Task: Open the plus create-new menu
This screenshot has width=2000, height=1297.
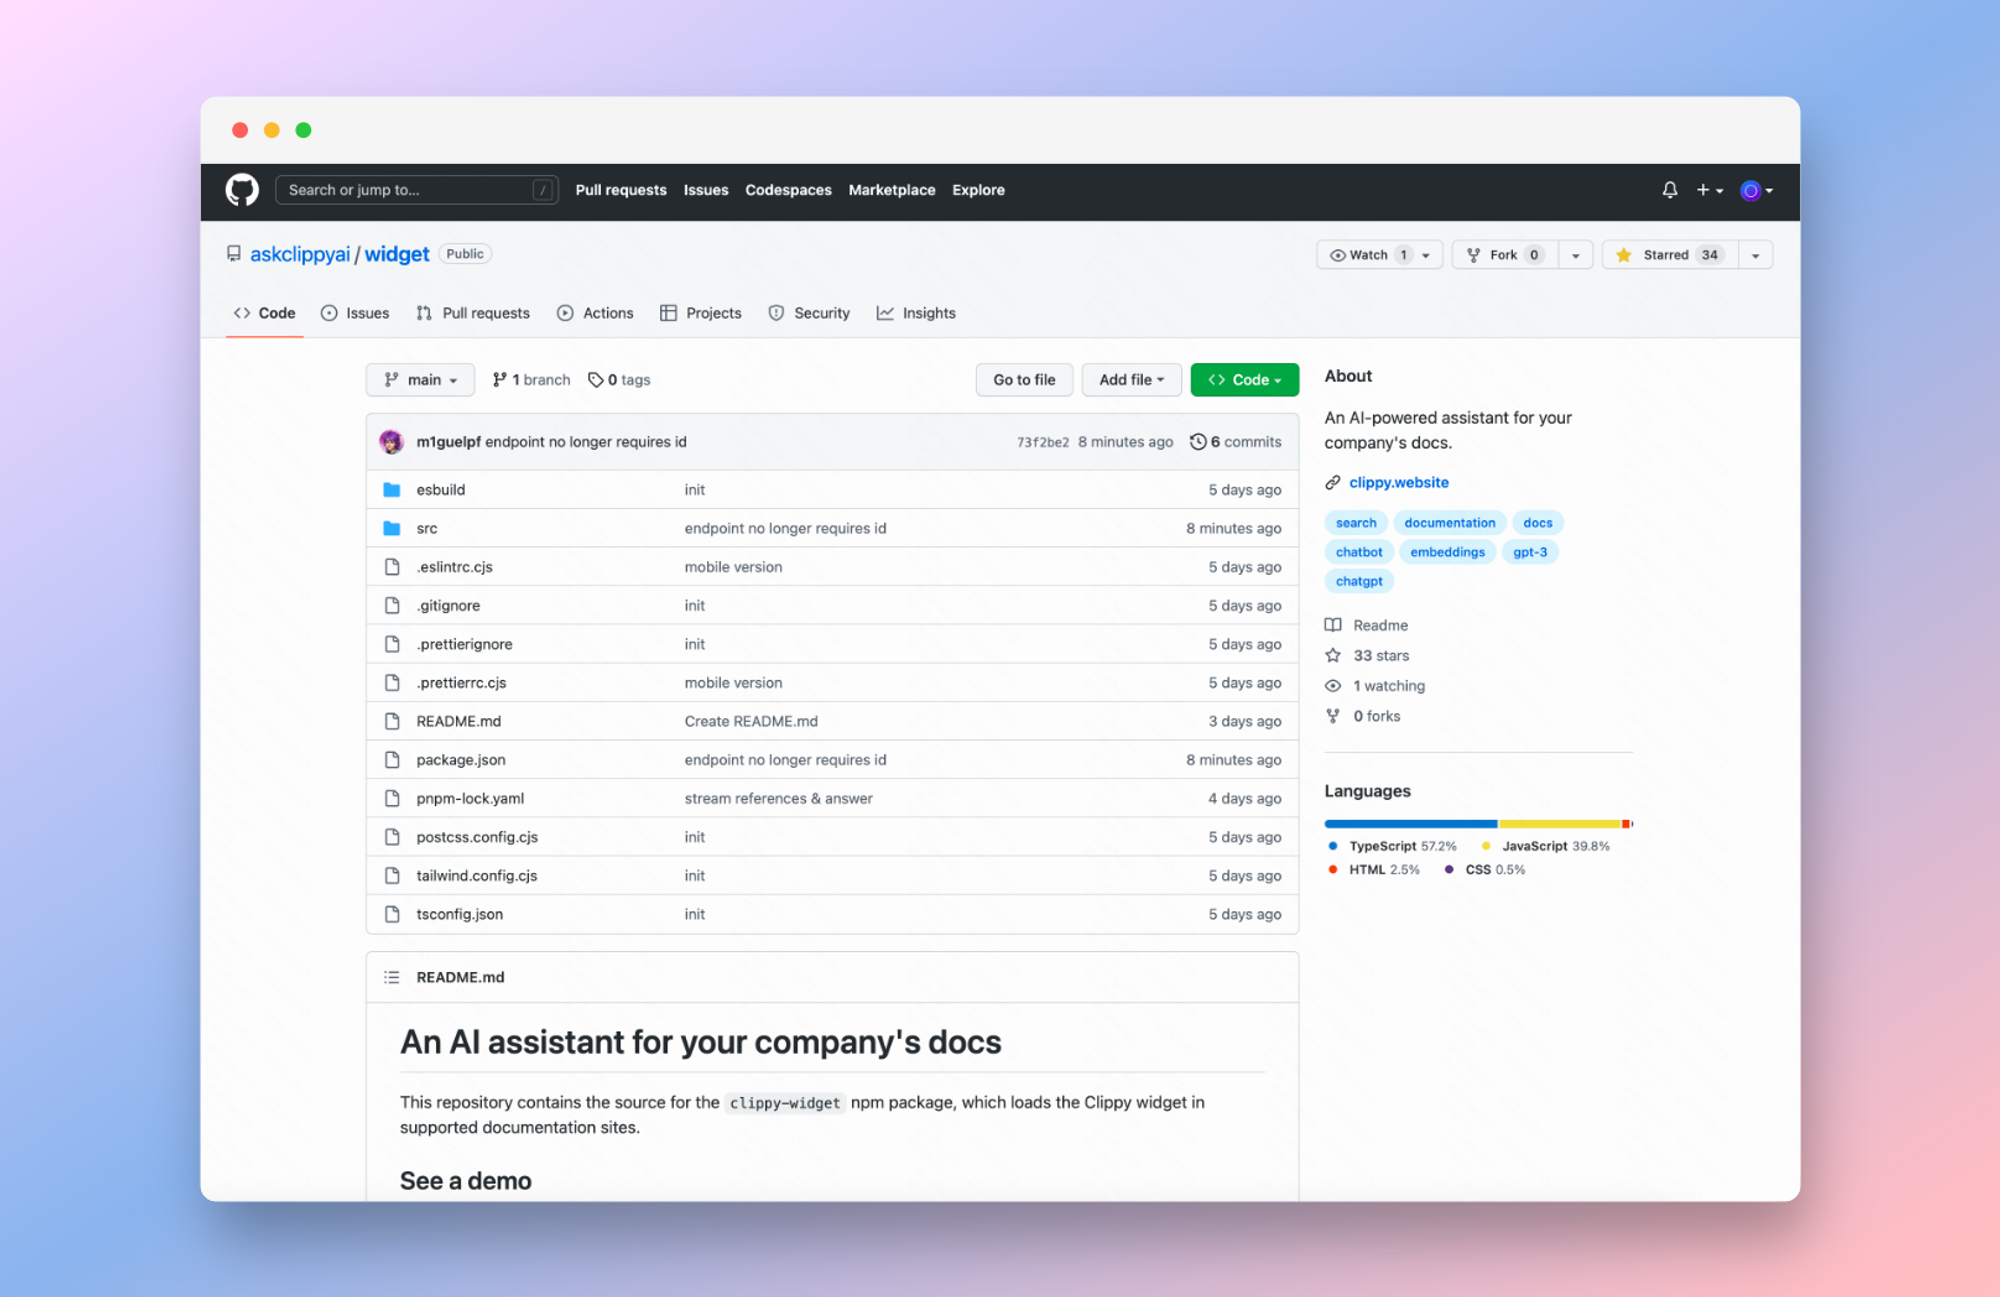Action: pyautogui.click(x=1709, y=190)
